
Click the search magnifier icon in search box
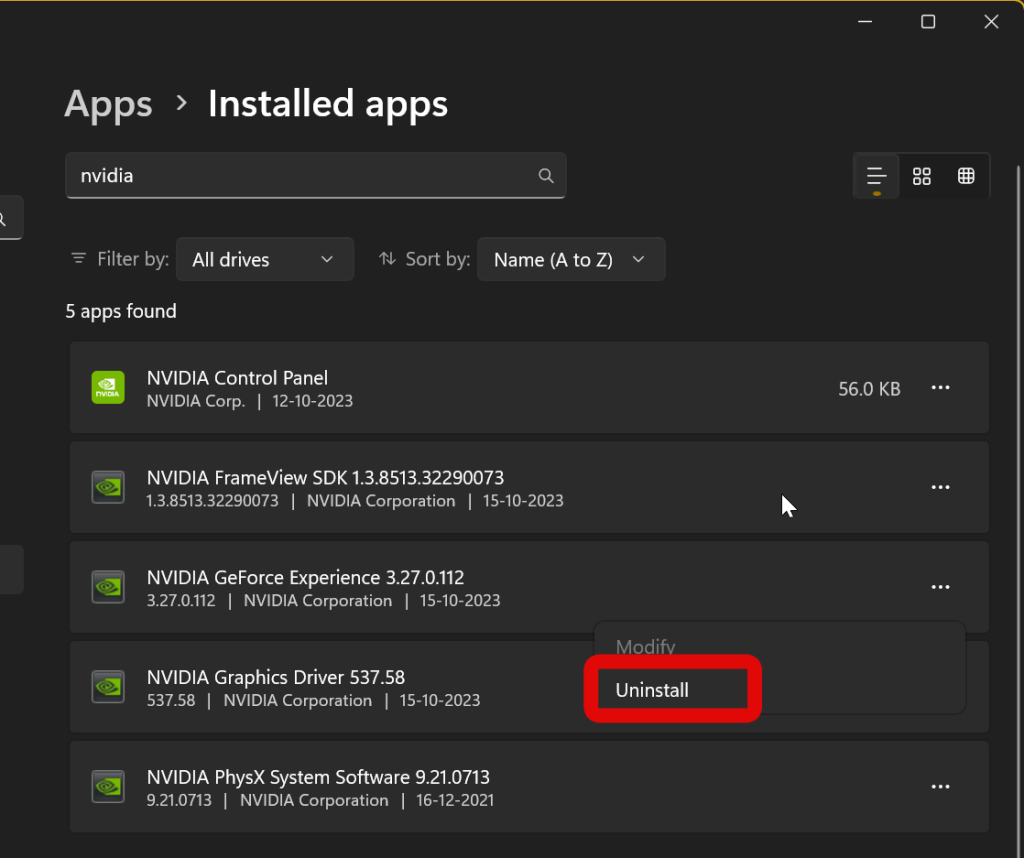click(x=546, y=176)
